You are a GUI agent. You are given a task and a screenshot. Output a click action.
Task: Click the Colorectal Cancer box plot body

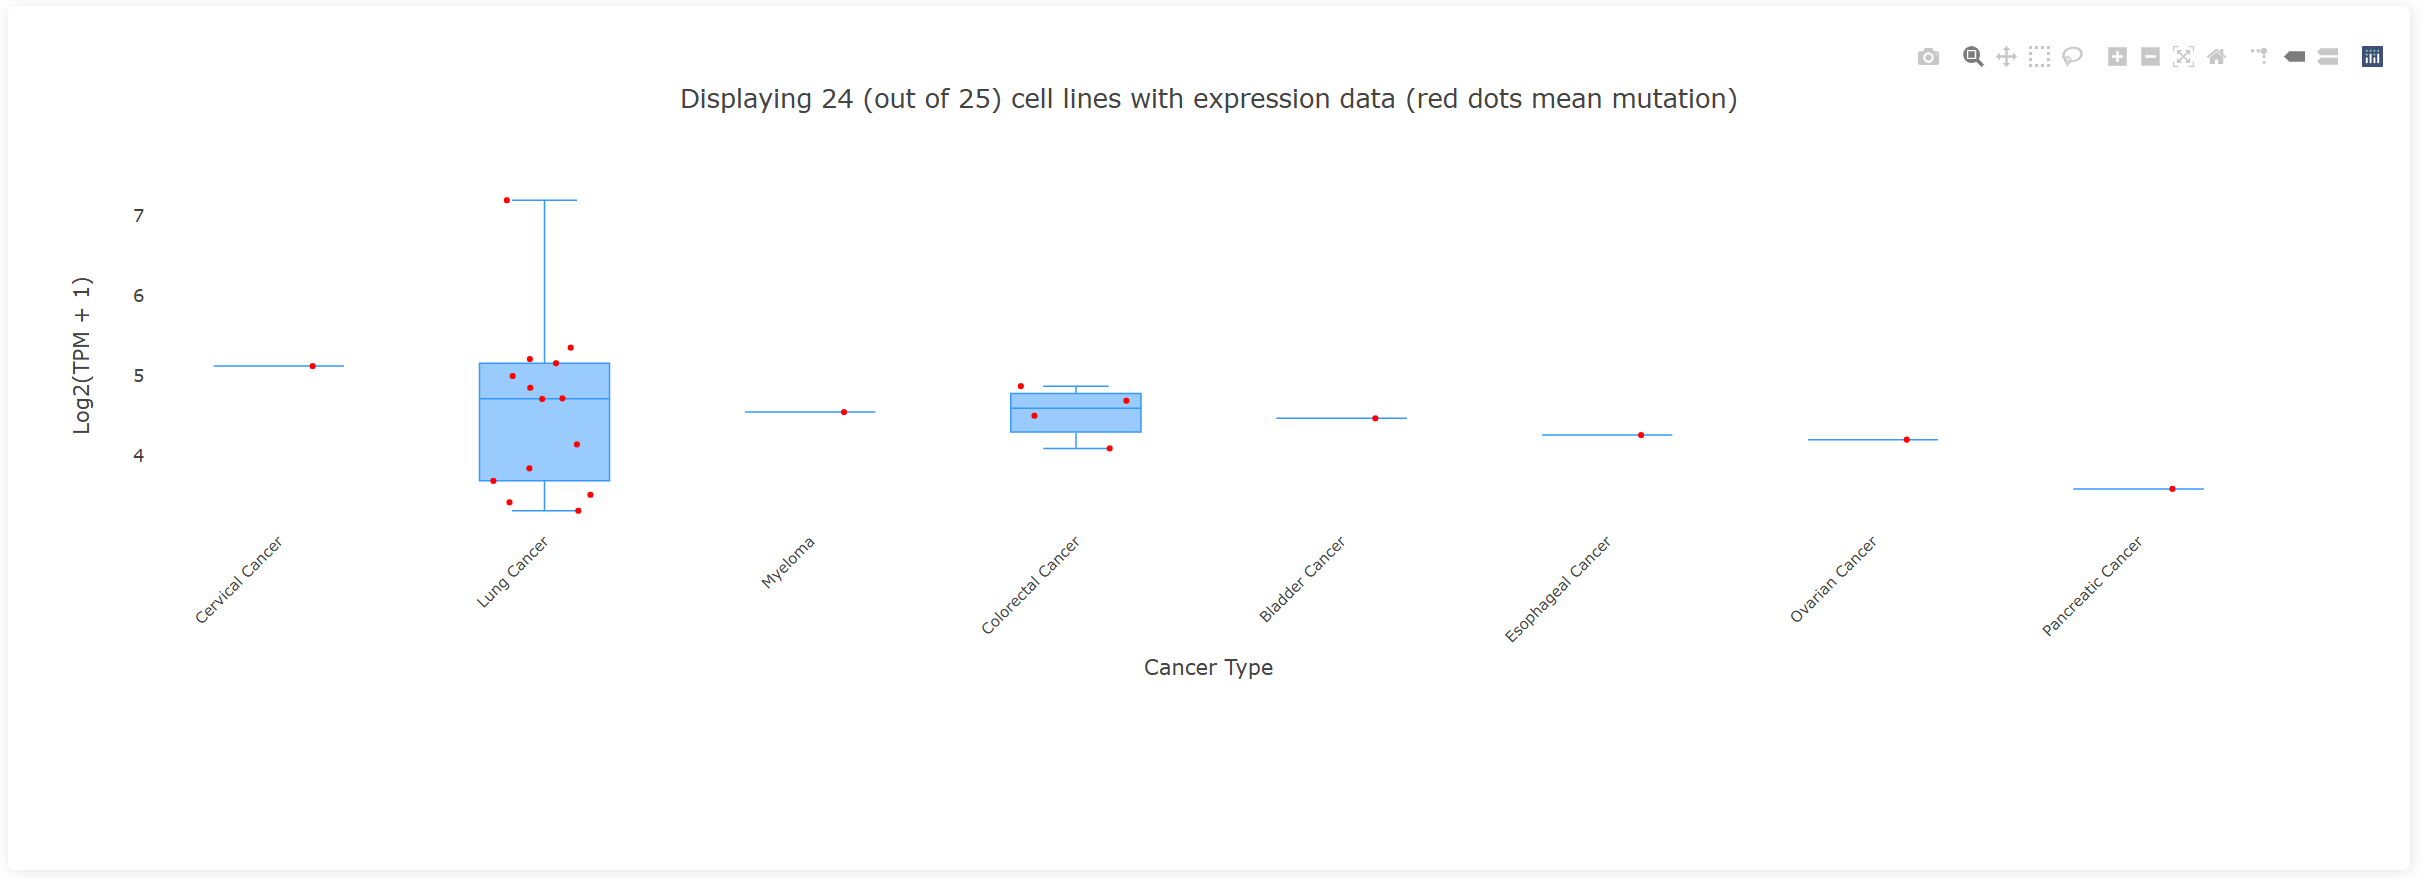click(x=1076, y=420)
